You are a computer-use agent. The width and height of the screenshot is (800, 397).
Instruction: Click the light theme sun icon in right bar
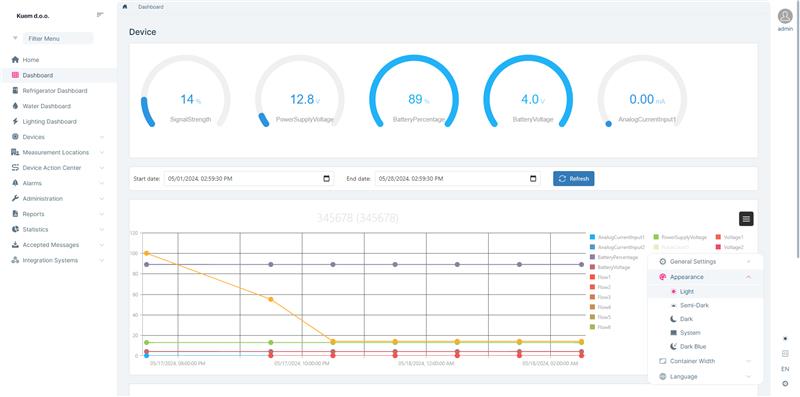[x=785, y=339]
